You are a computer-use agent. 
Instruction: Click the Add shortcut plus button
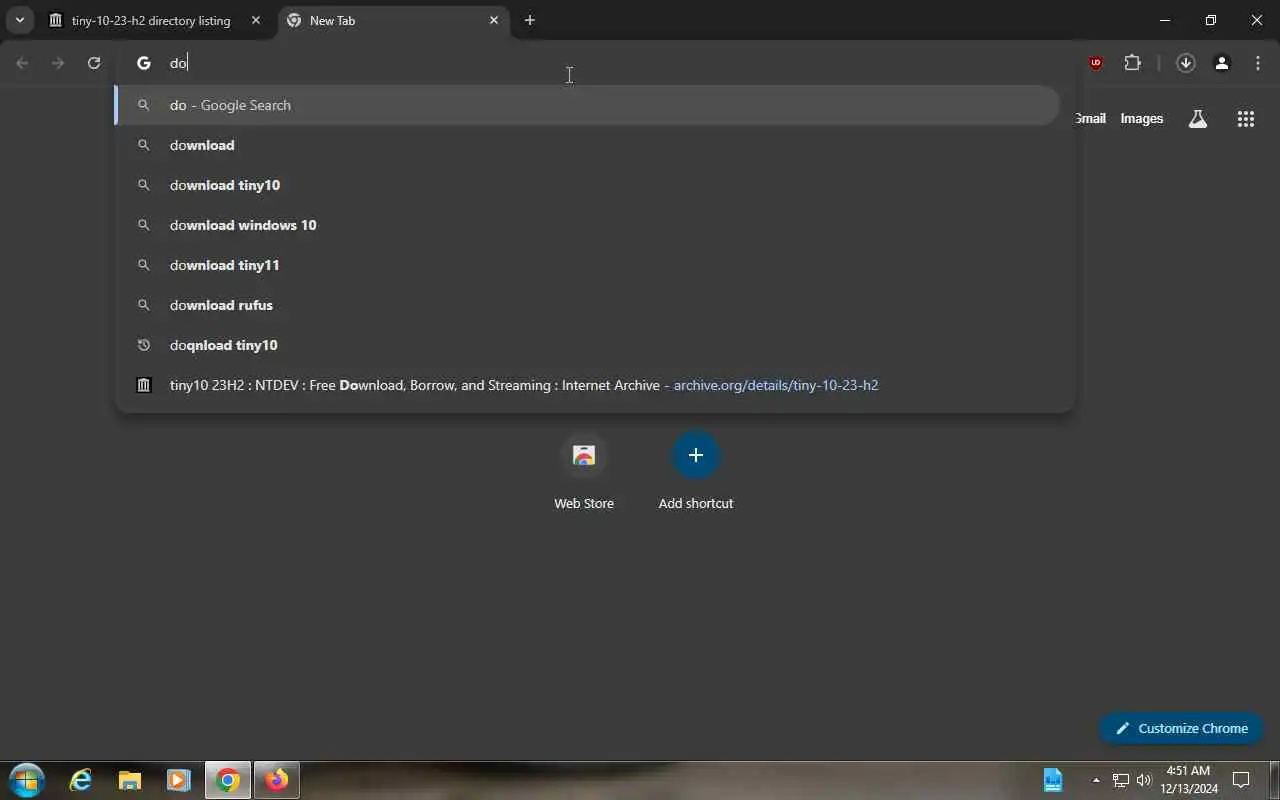click(x=696, y=455)
